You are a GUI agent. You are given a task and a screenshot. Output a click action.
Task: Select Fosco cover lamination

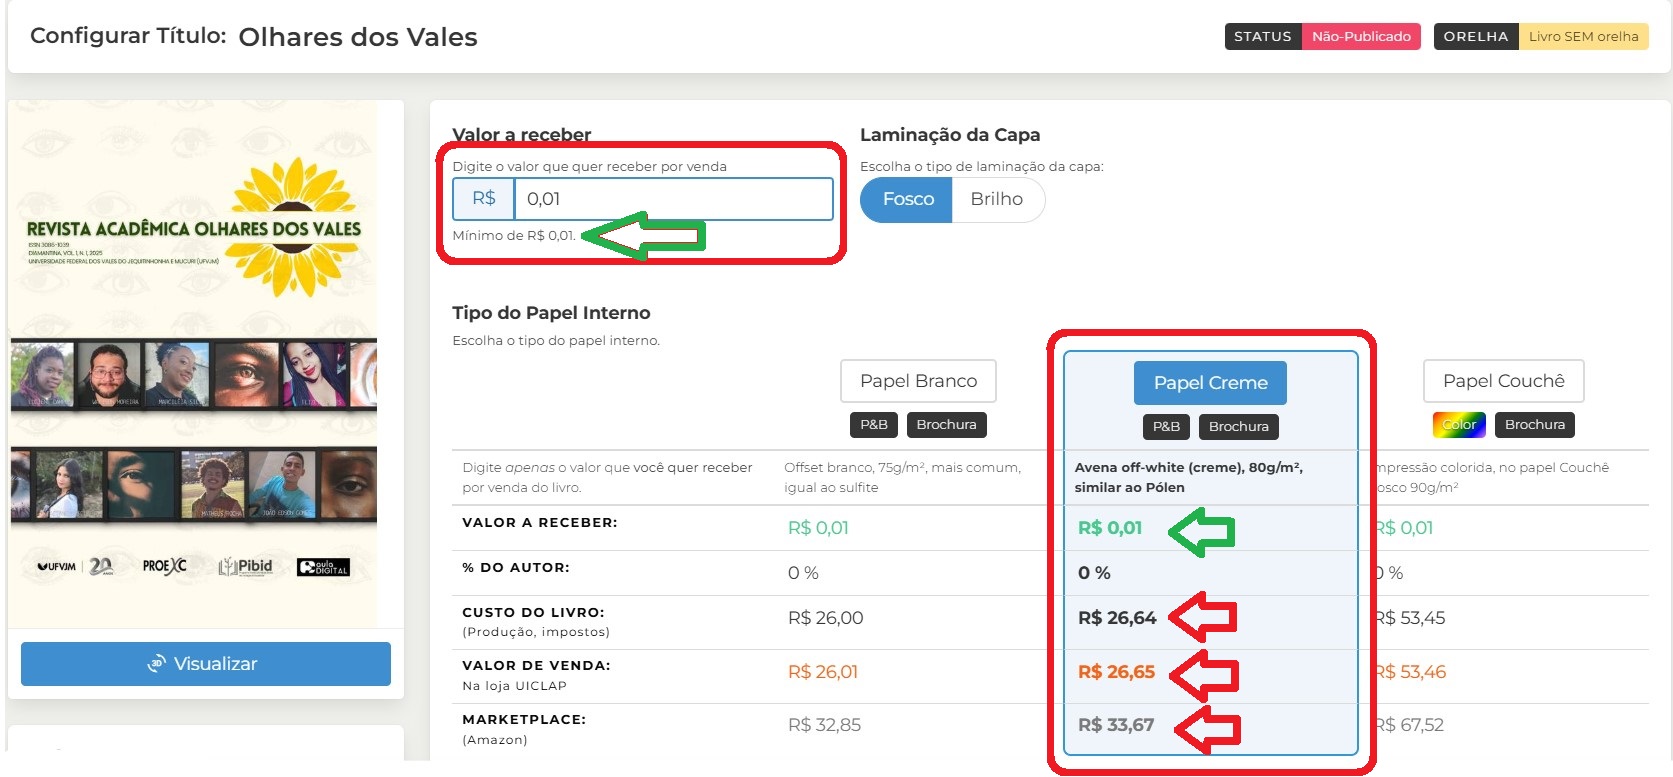tap(907, 200)
